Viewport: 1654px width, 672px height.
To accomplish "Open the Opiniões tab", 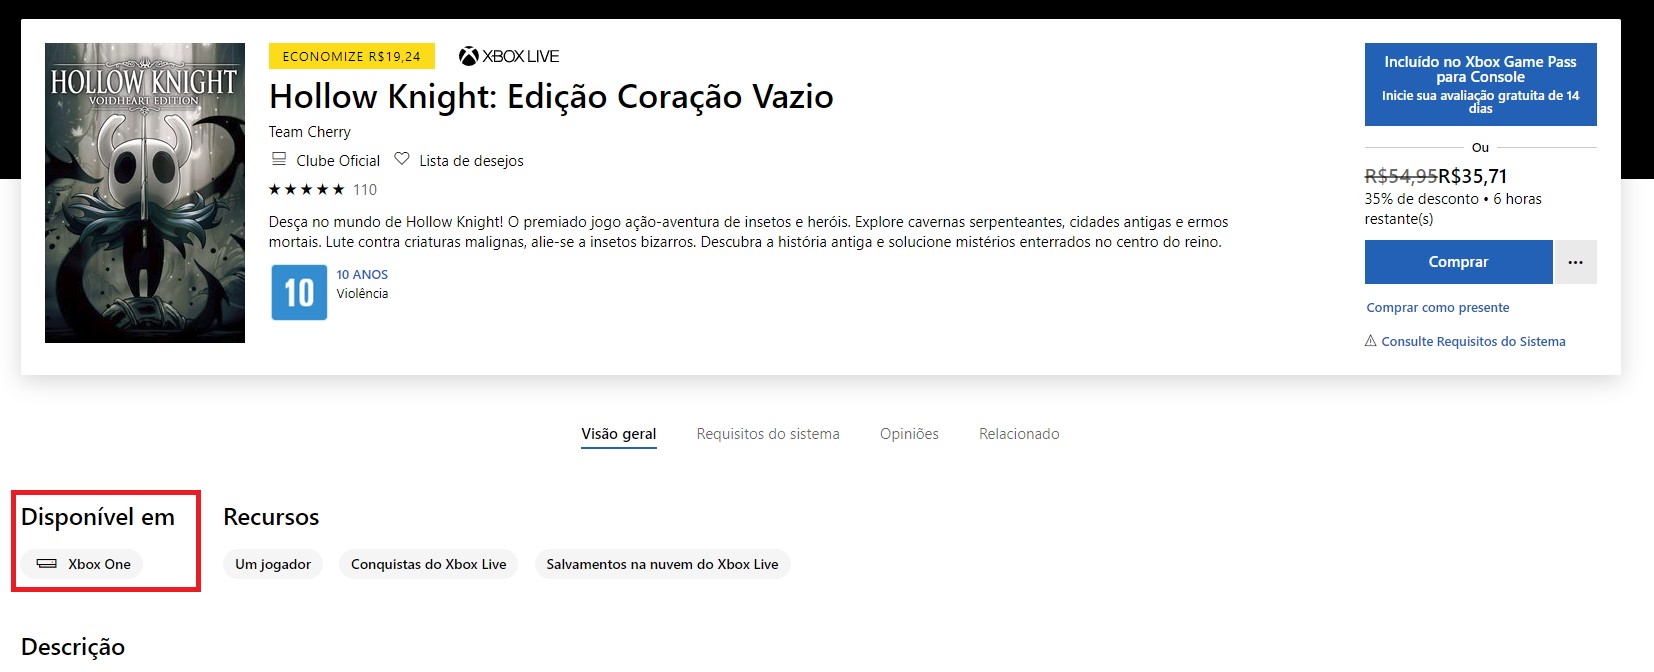I will [909, 434].
